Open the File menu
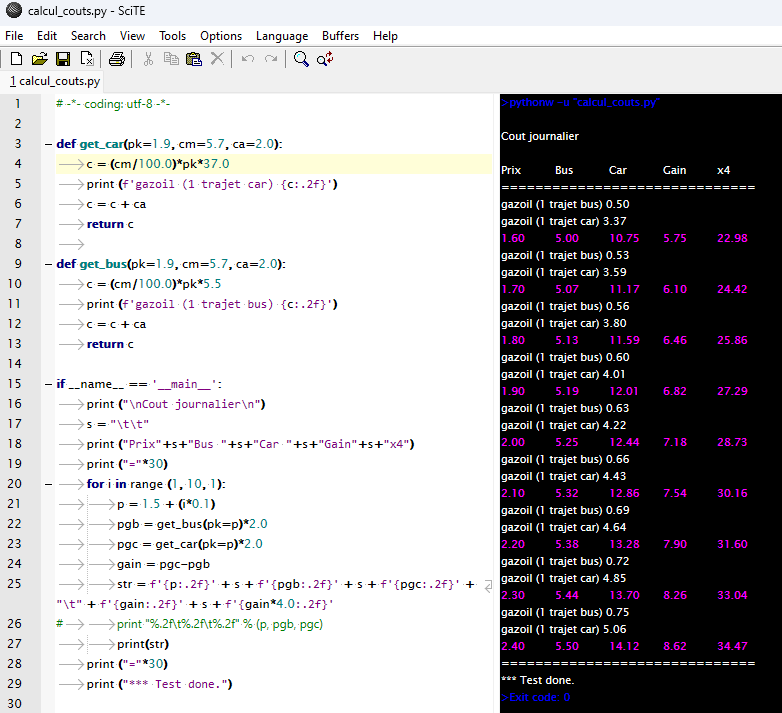This screenshot has width=782, height=713. click(x=14, y=36)
